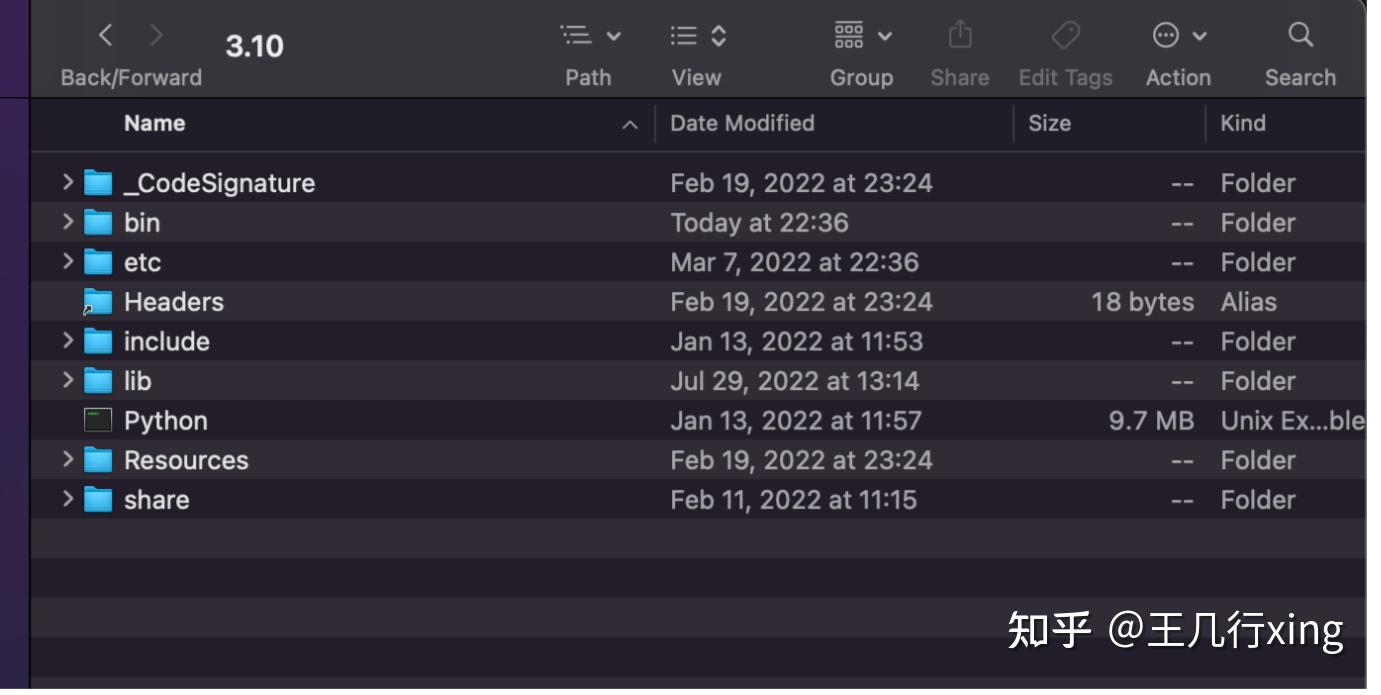
Task: Collapse arrow next to lib folder
Action: (66, 380)
